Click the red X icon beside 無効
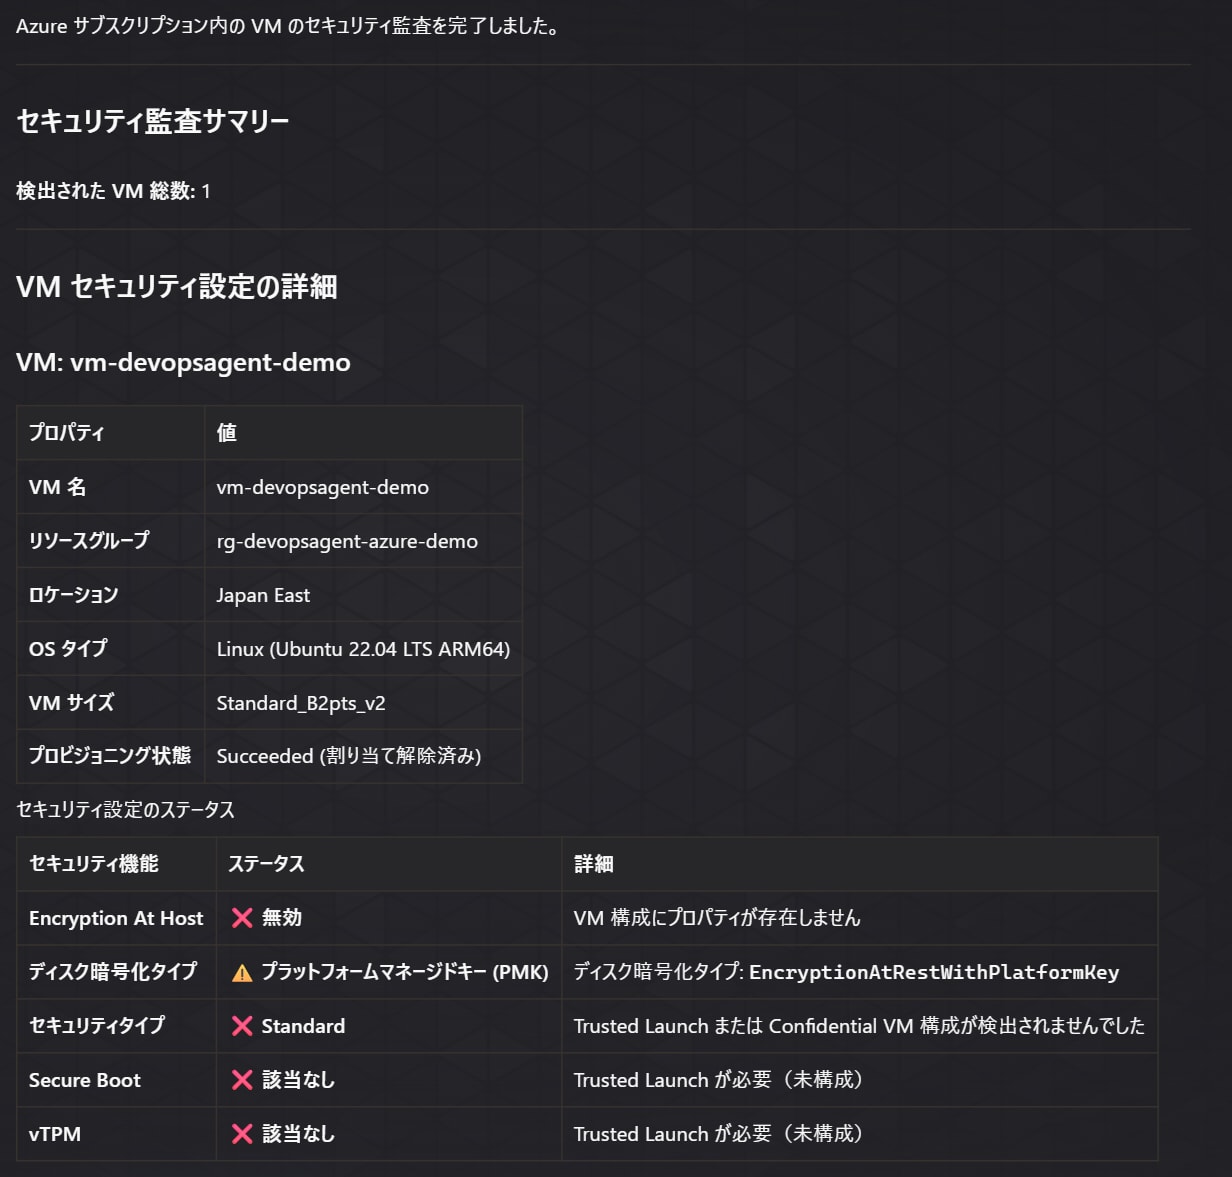 click(242, 918)
